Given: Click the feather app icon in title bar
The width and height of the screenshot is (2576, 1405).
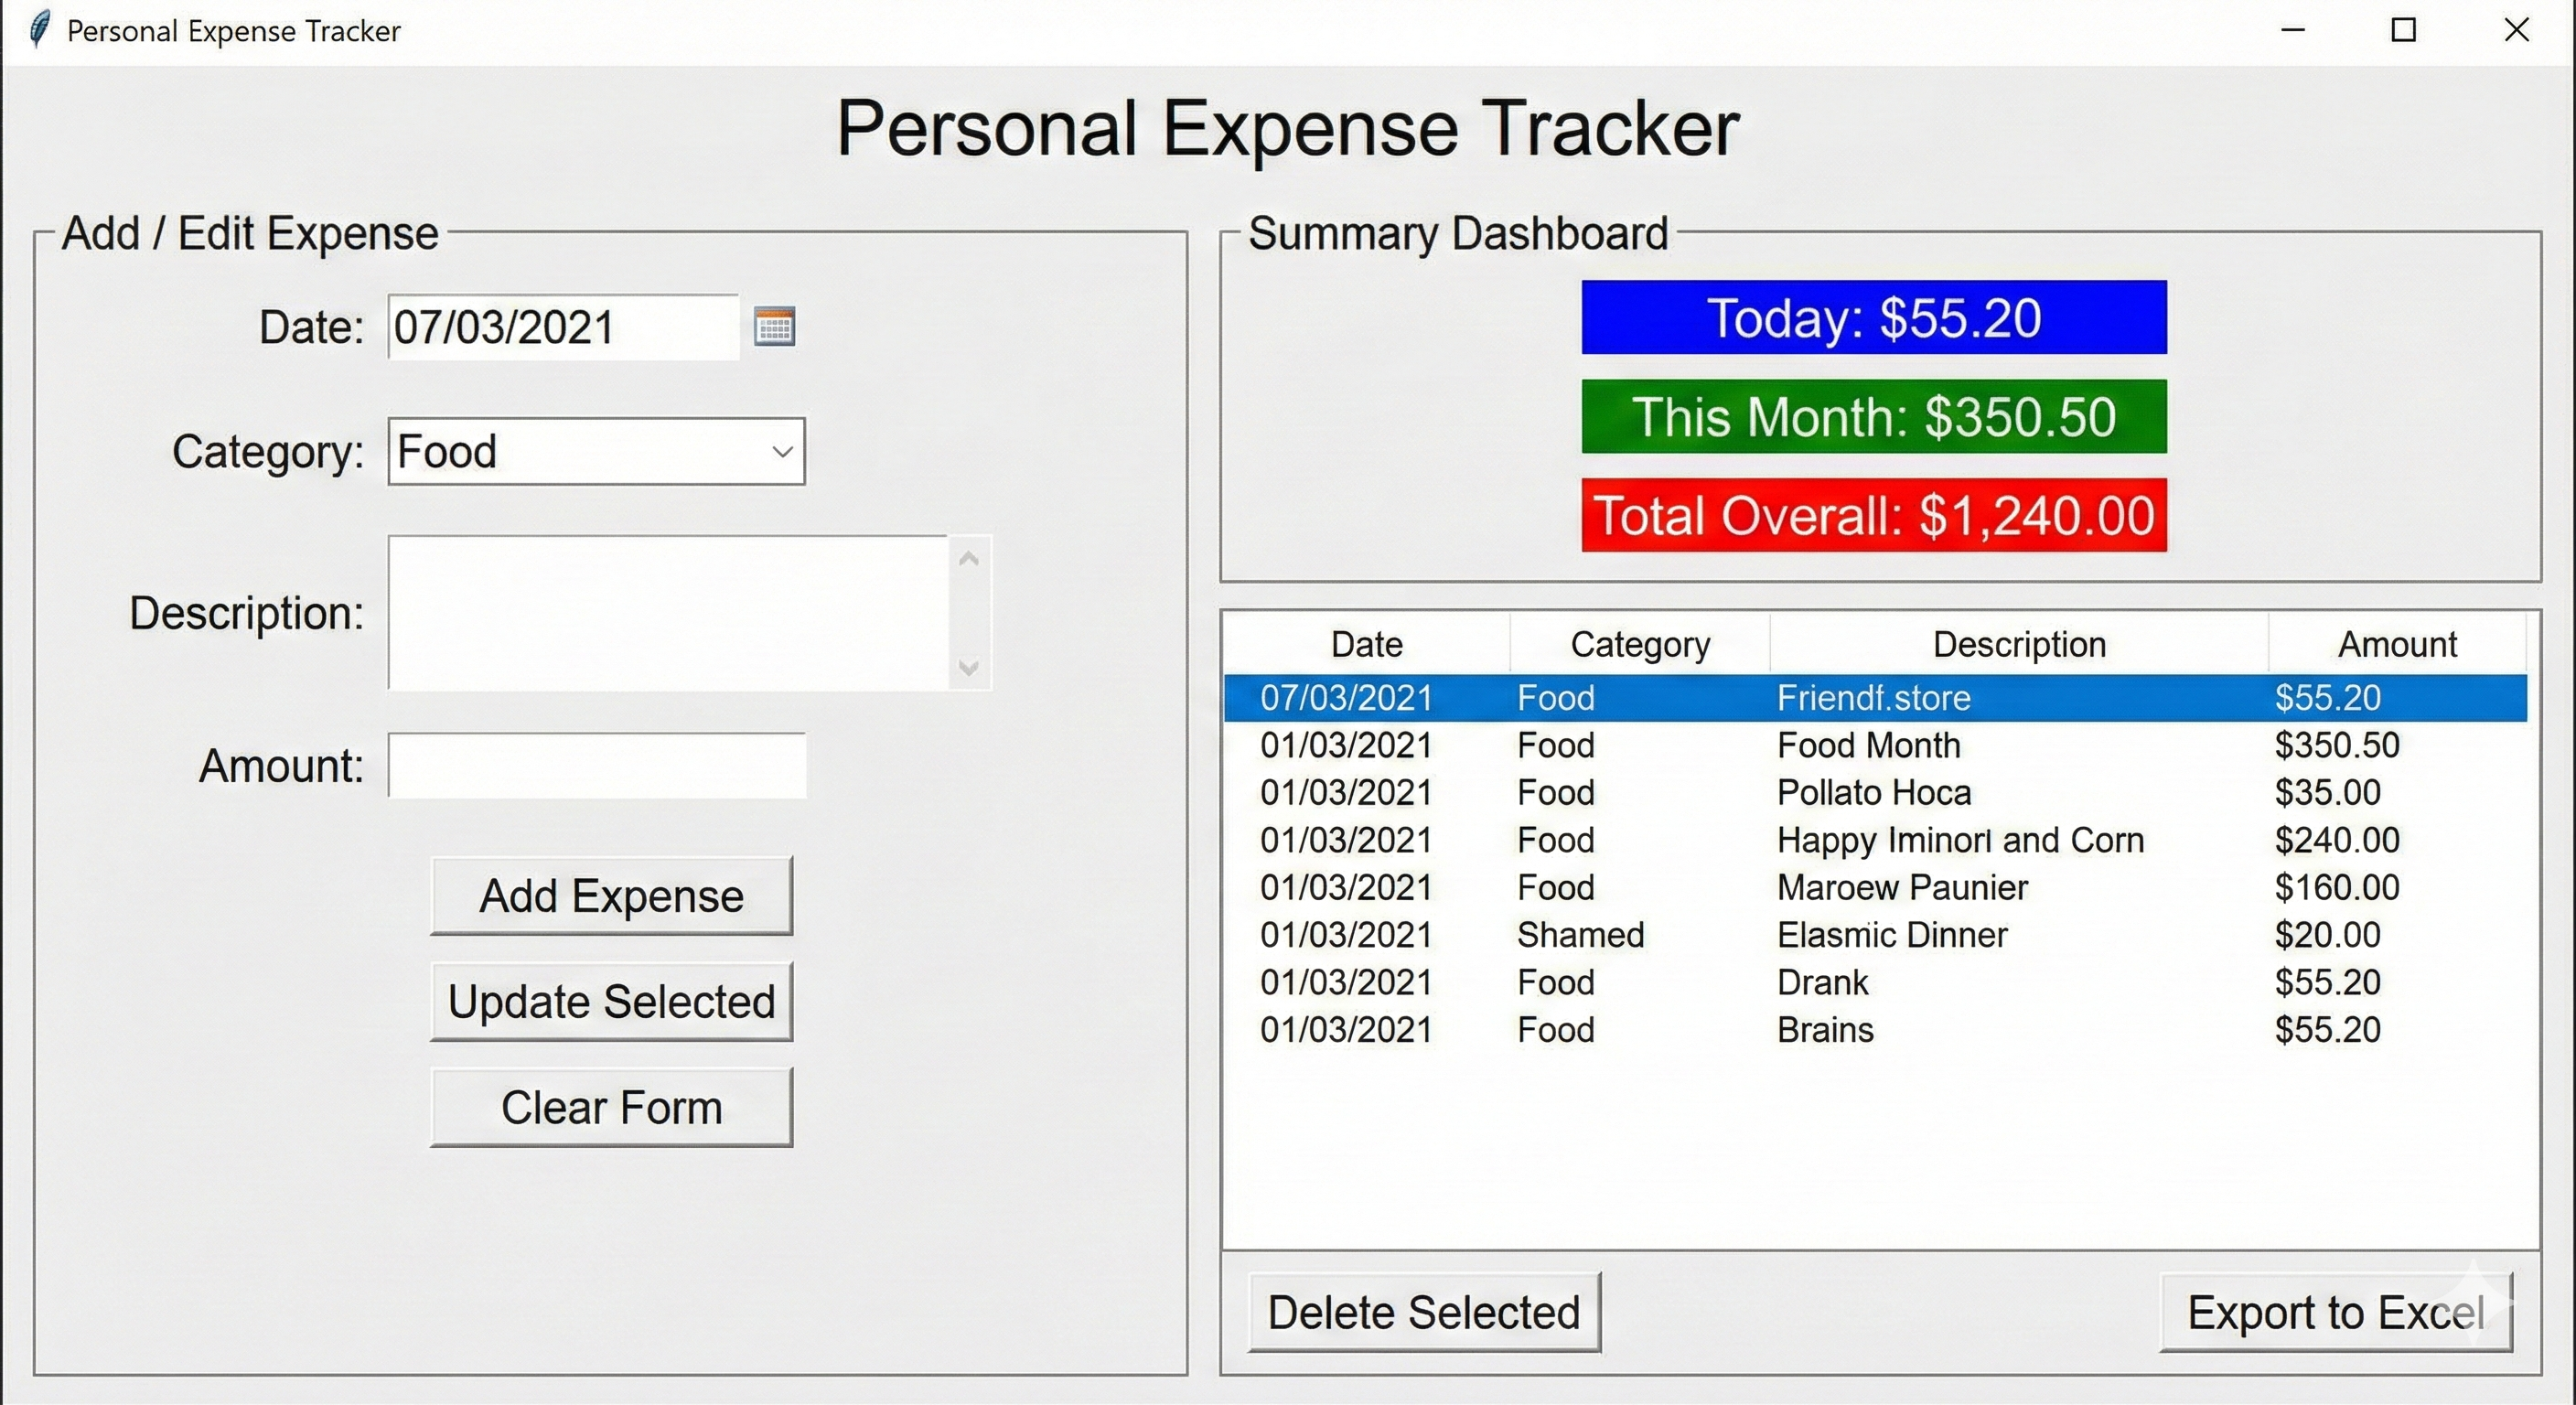Looking at the screenshot, I should (39, 30).
